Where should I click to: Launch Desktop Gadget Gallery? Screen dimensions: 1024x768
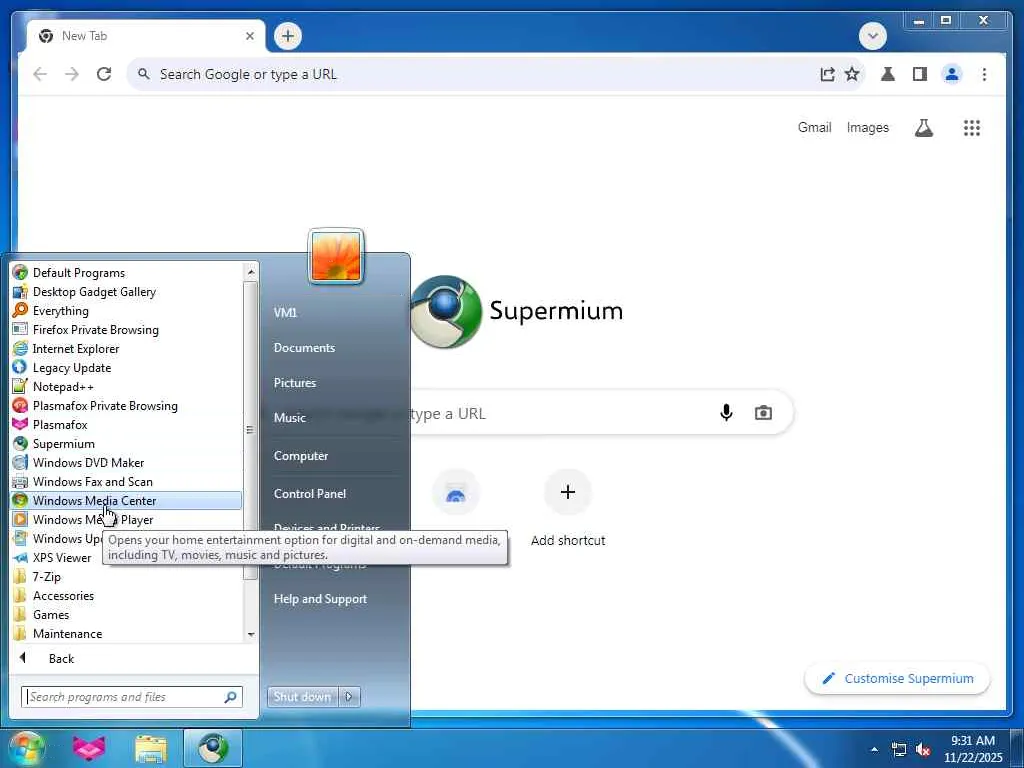coord(126,292)
